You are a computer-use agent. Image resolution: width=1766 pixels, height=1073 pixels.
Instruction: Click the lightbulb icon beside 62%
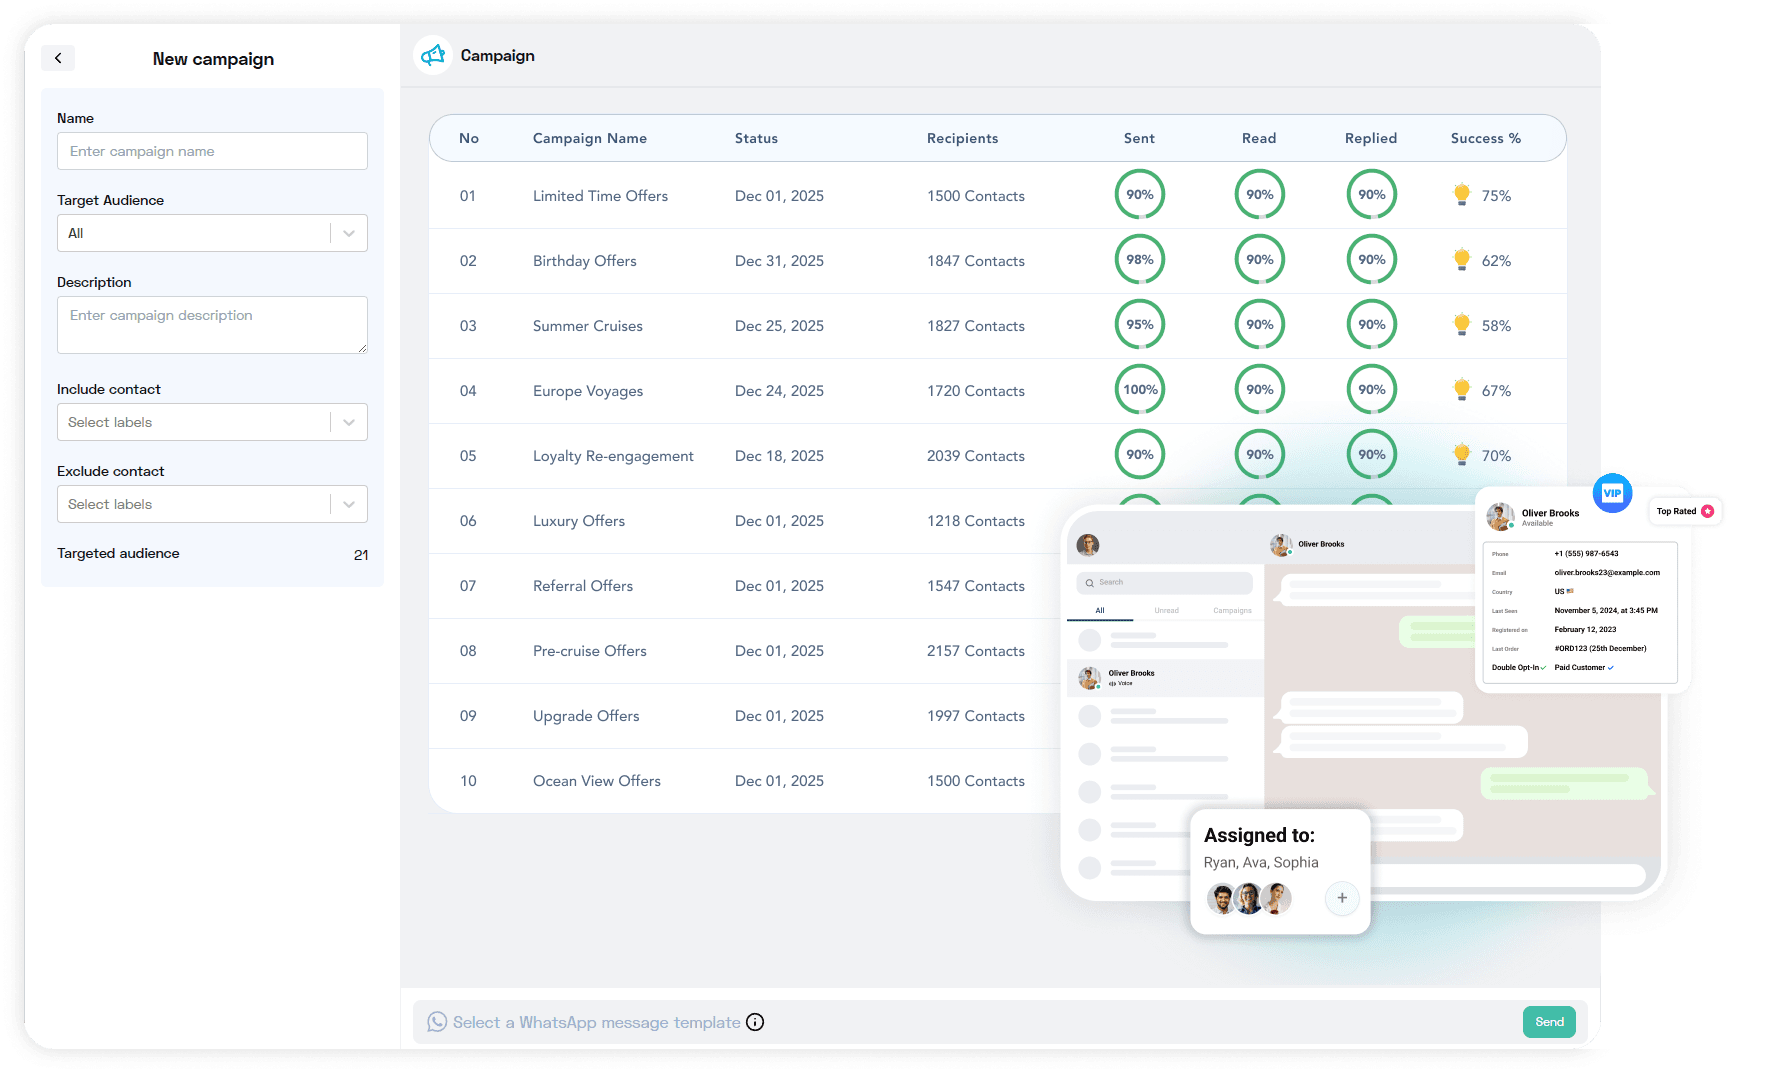1462,259
